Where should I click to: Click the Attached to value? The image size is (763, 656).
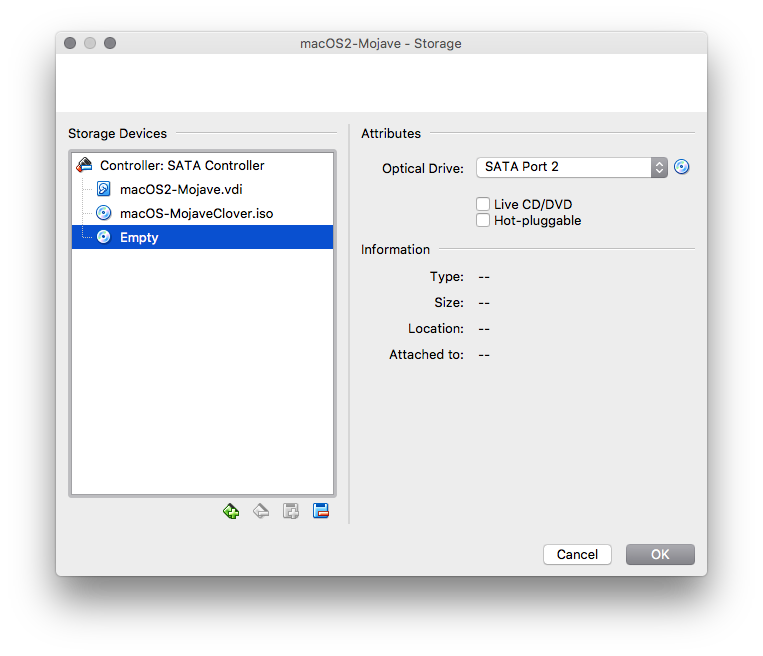coord(484,355)
